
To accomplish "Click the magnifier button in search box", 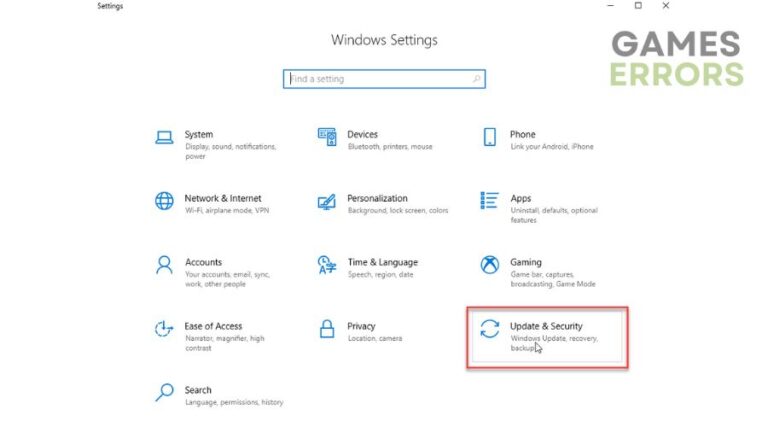I will click(477, 79).
